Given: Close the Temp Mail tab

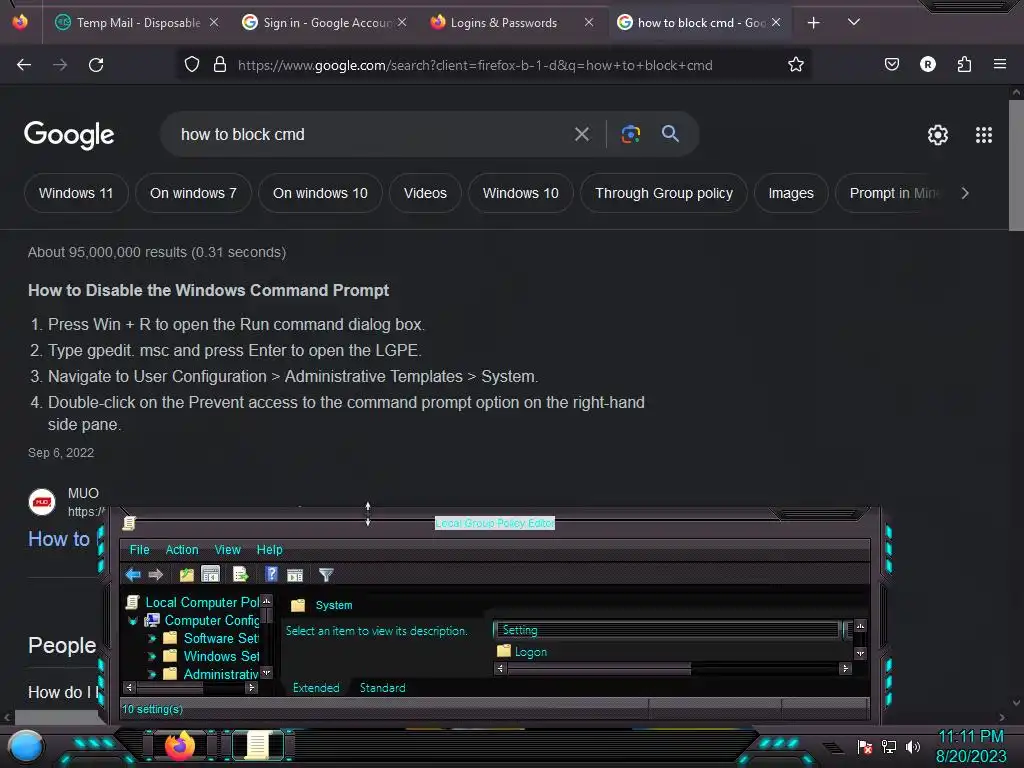Looking at the screenshot, I should (x=214, y=23).
